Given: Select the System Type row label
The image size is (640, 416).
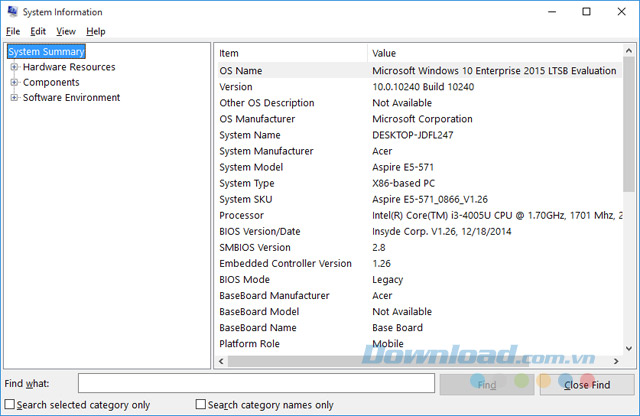Looking at the screenshot, I should click(247, 183).
